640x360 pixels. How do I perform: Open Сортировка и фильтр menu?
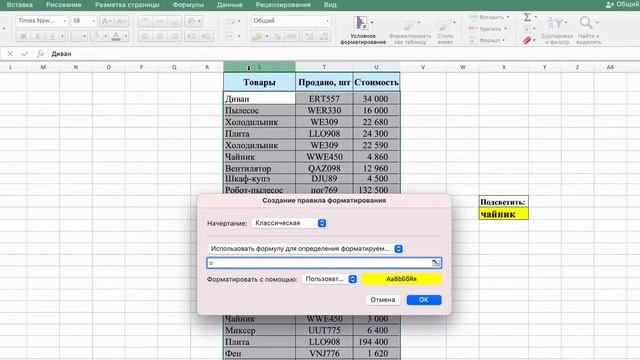pyautogui.click(x=557, y=30)
